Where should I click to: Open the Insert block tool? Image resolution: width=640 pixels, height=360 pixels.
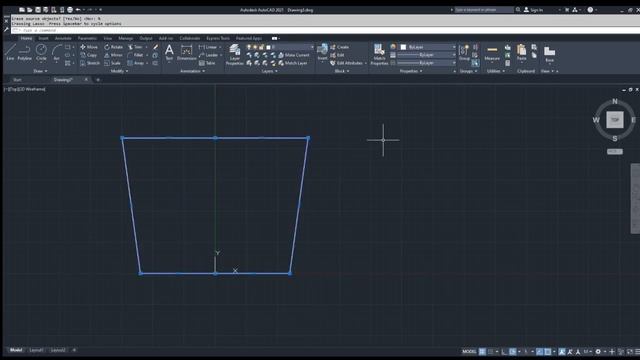(x=322, y=52)
